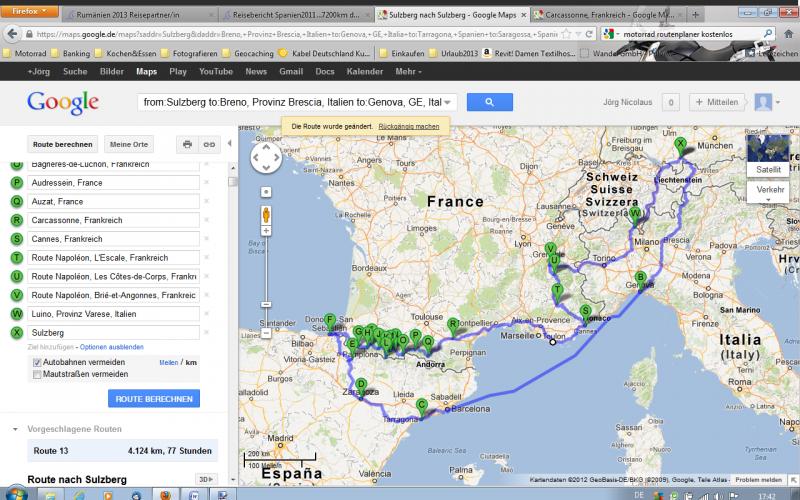Open the Geocaching bookmarks folder
The image size is (800, 500).
tap(248, 53)
